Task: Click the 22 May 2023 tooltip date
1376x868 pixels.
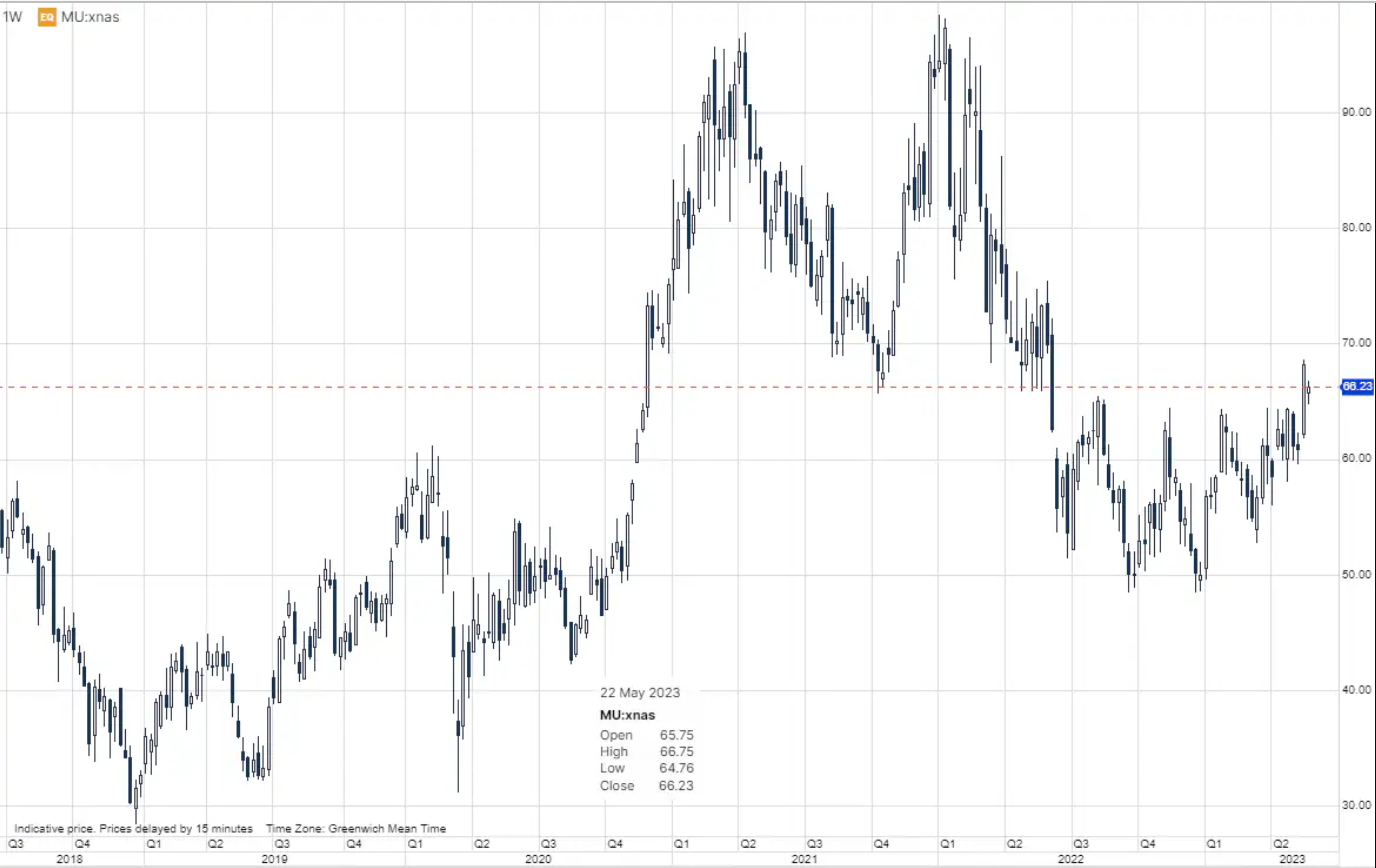Action: [638, 692]
